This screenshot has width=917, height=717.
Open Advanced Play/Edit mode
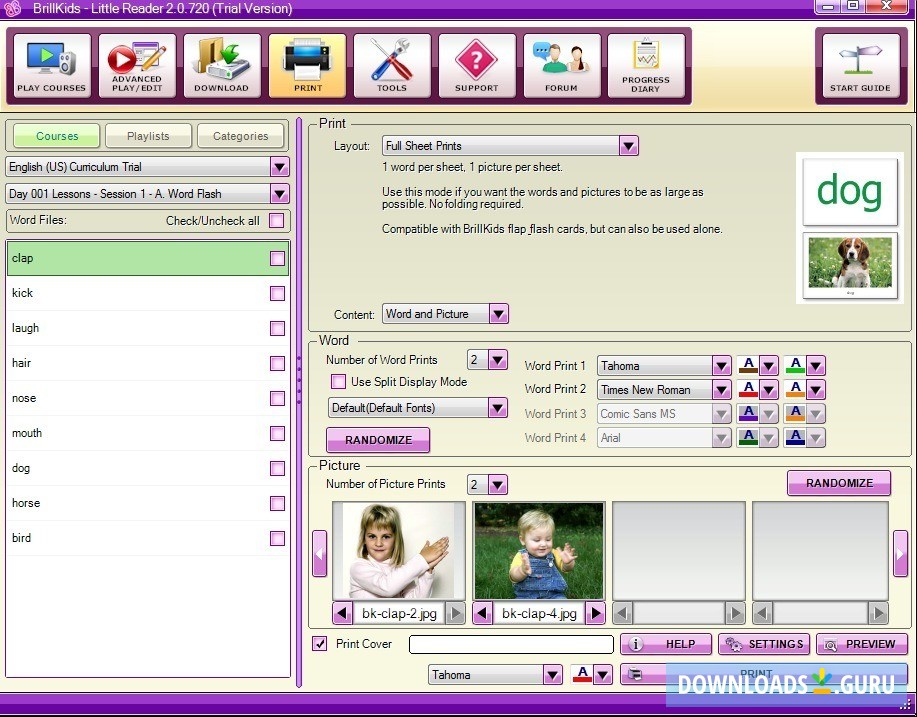point(137,66)
